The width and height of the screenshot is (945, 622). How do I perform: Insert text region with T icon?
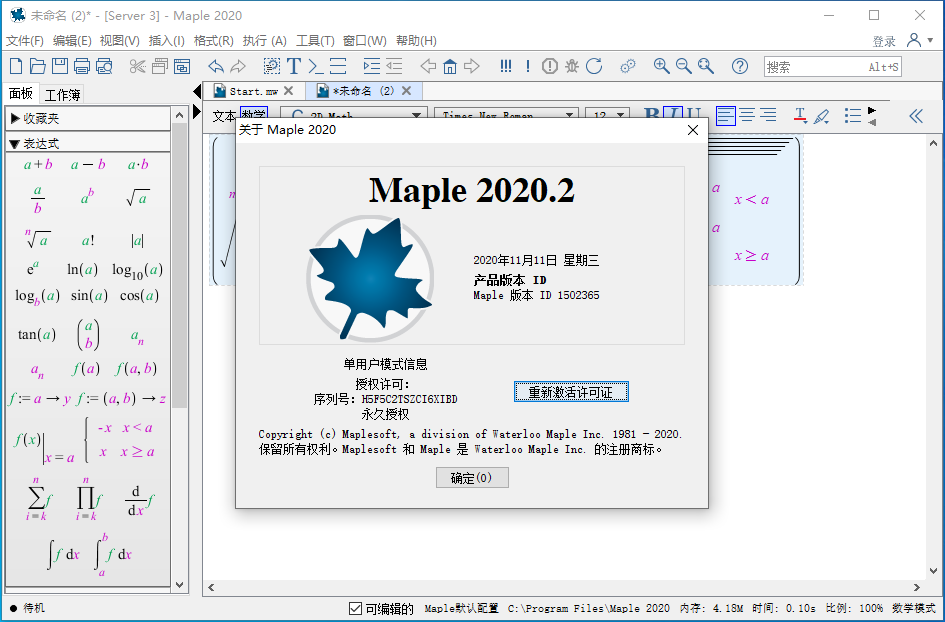(294, 66)
